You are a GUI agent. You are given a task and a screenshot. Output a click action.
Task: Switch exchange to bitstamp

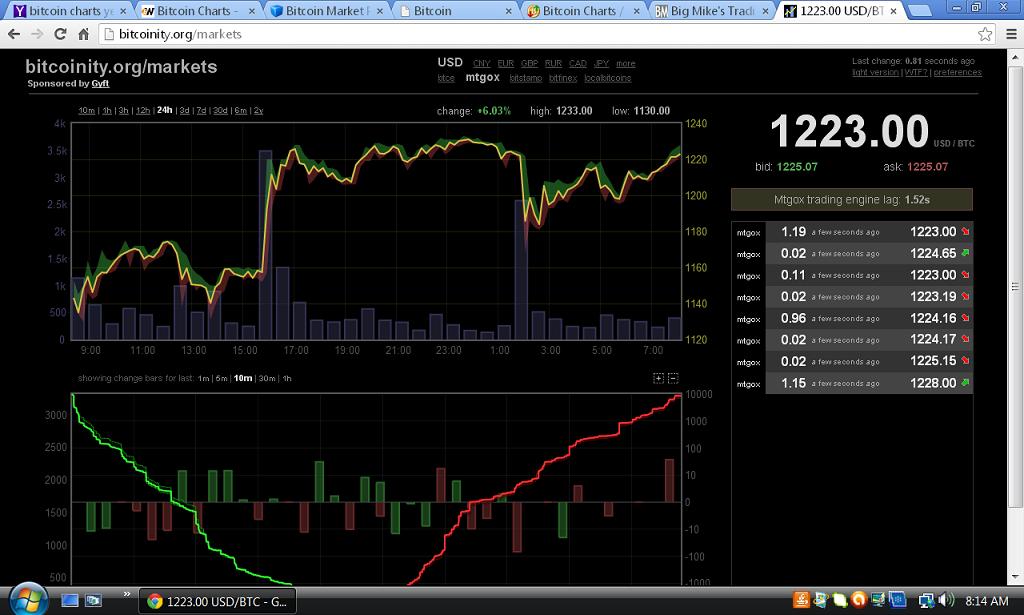526,78
